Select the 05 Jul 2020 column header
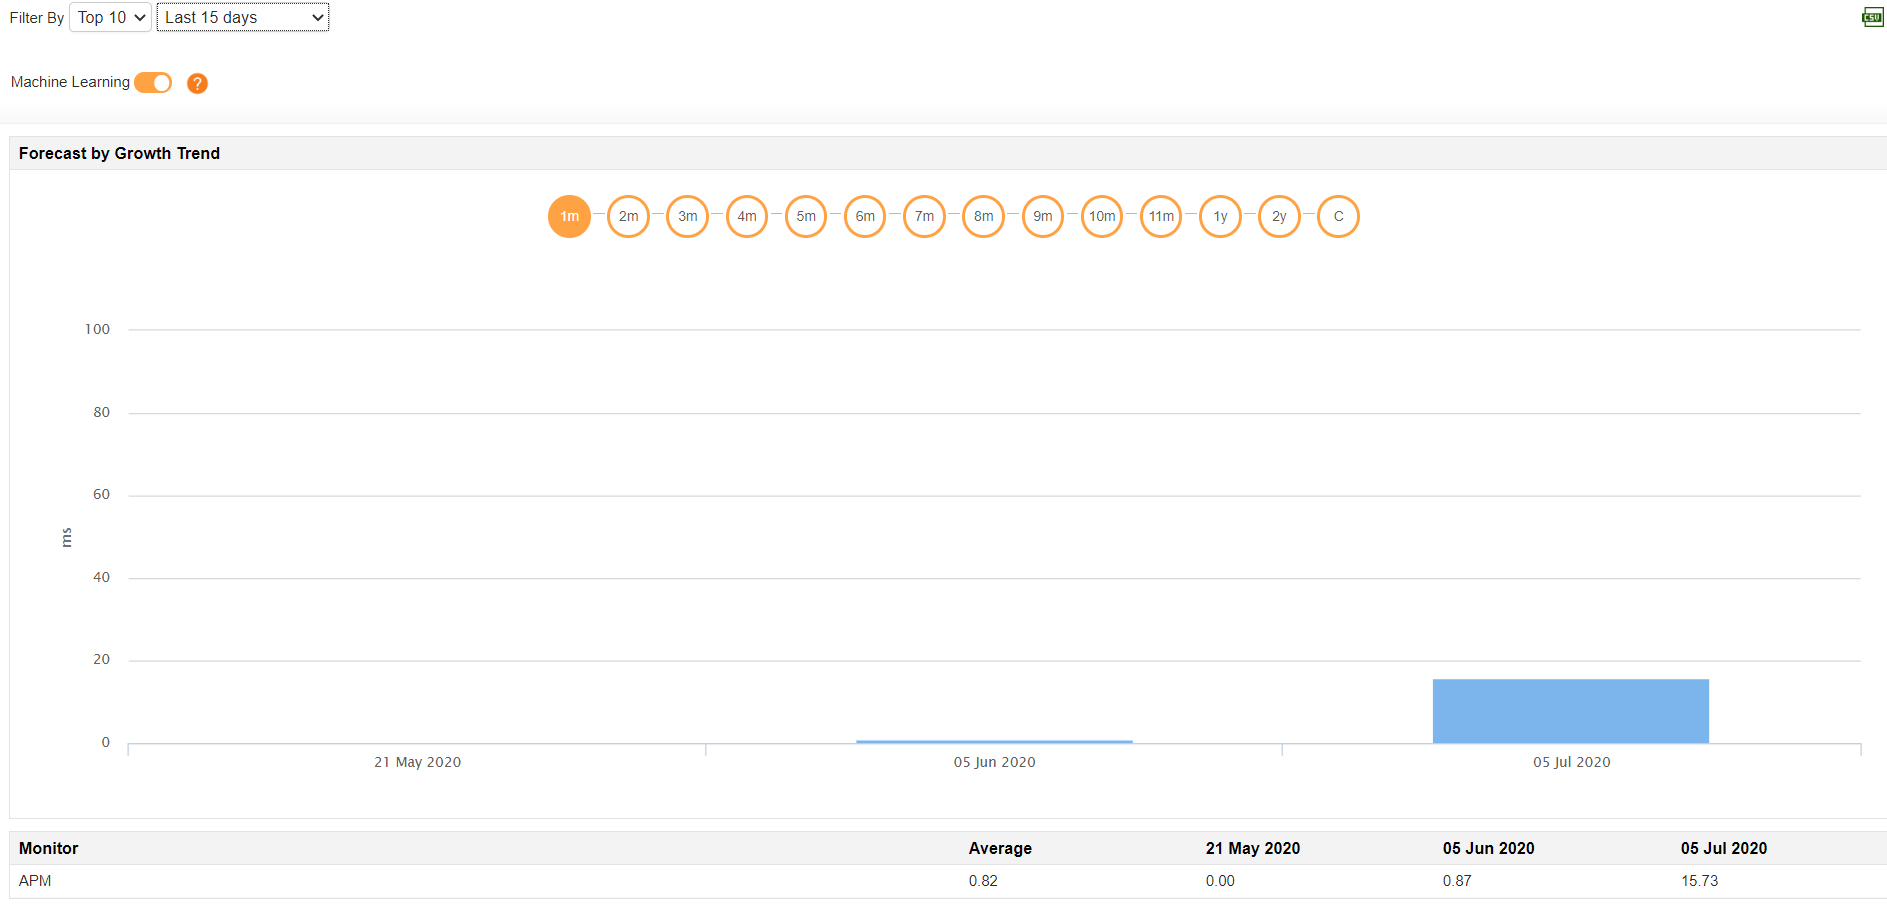This screenshot has height=910, width=1887. 1723,848
